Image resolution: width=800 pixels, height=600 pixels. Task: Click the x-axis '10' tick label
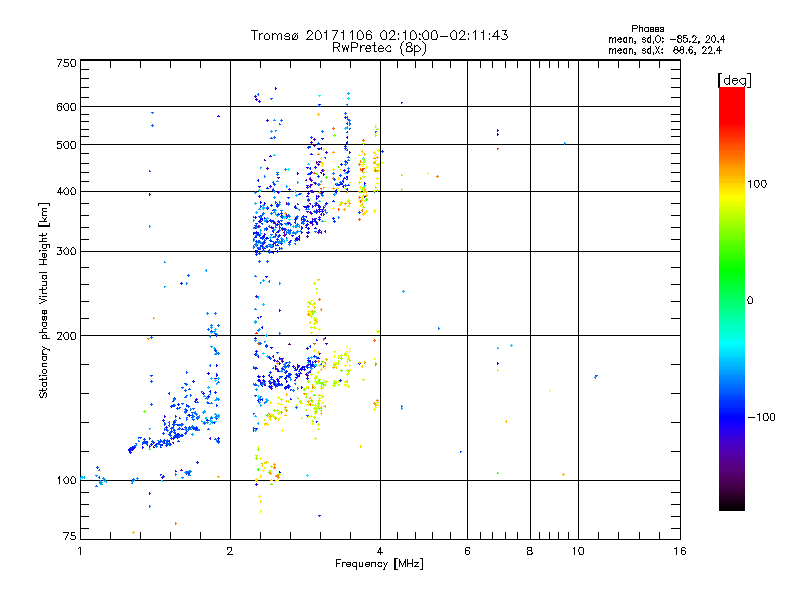(x=578, y=551)
